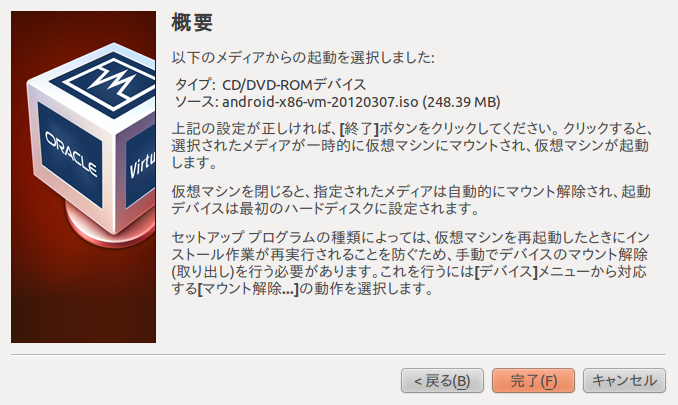Cancel the wizard with キャンセル button
The height and width of the screenshot is (405, 678).
[x=624, y=381]
